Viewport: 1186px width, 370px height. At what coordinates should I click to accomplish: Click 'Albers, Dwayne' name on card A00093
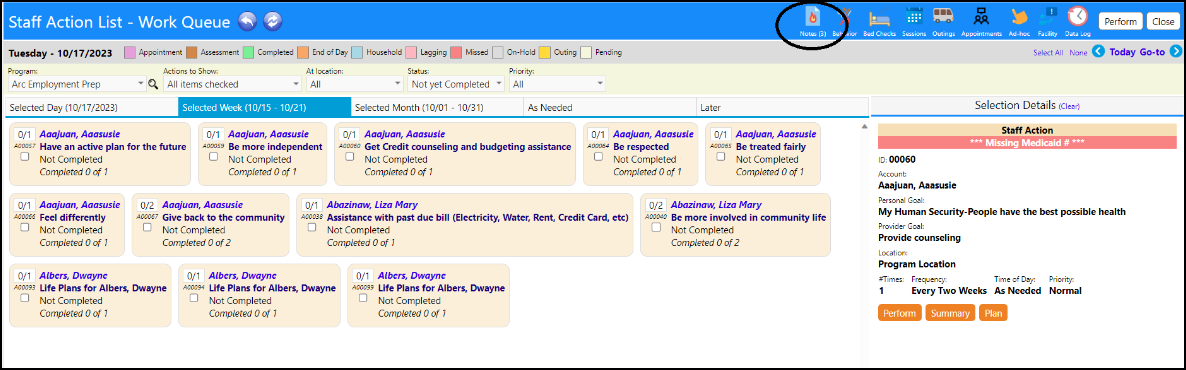[x=72, y=275]
